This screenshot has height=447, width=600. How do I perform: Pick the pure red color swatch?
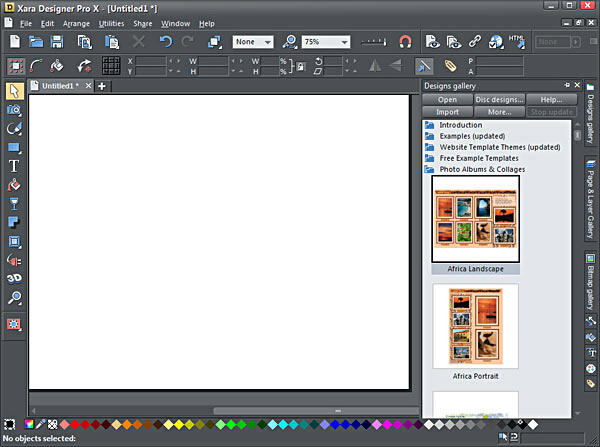(75, 424)
